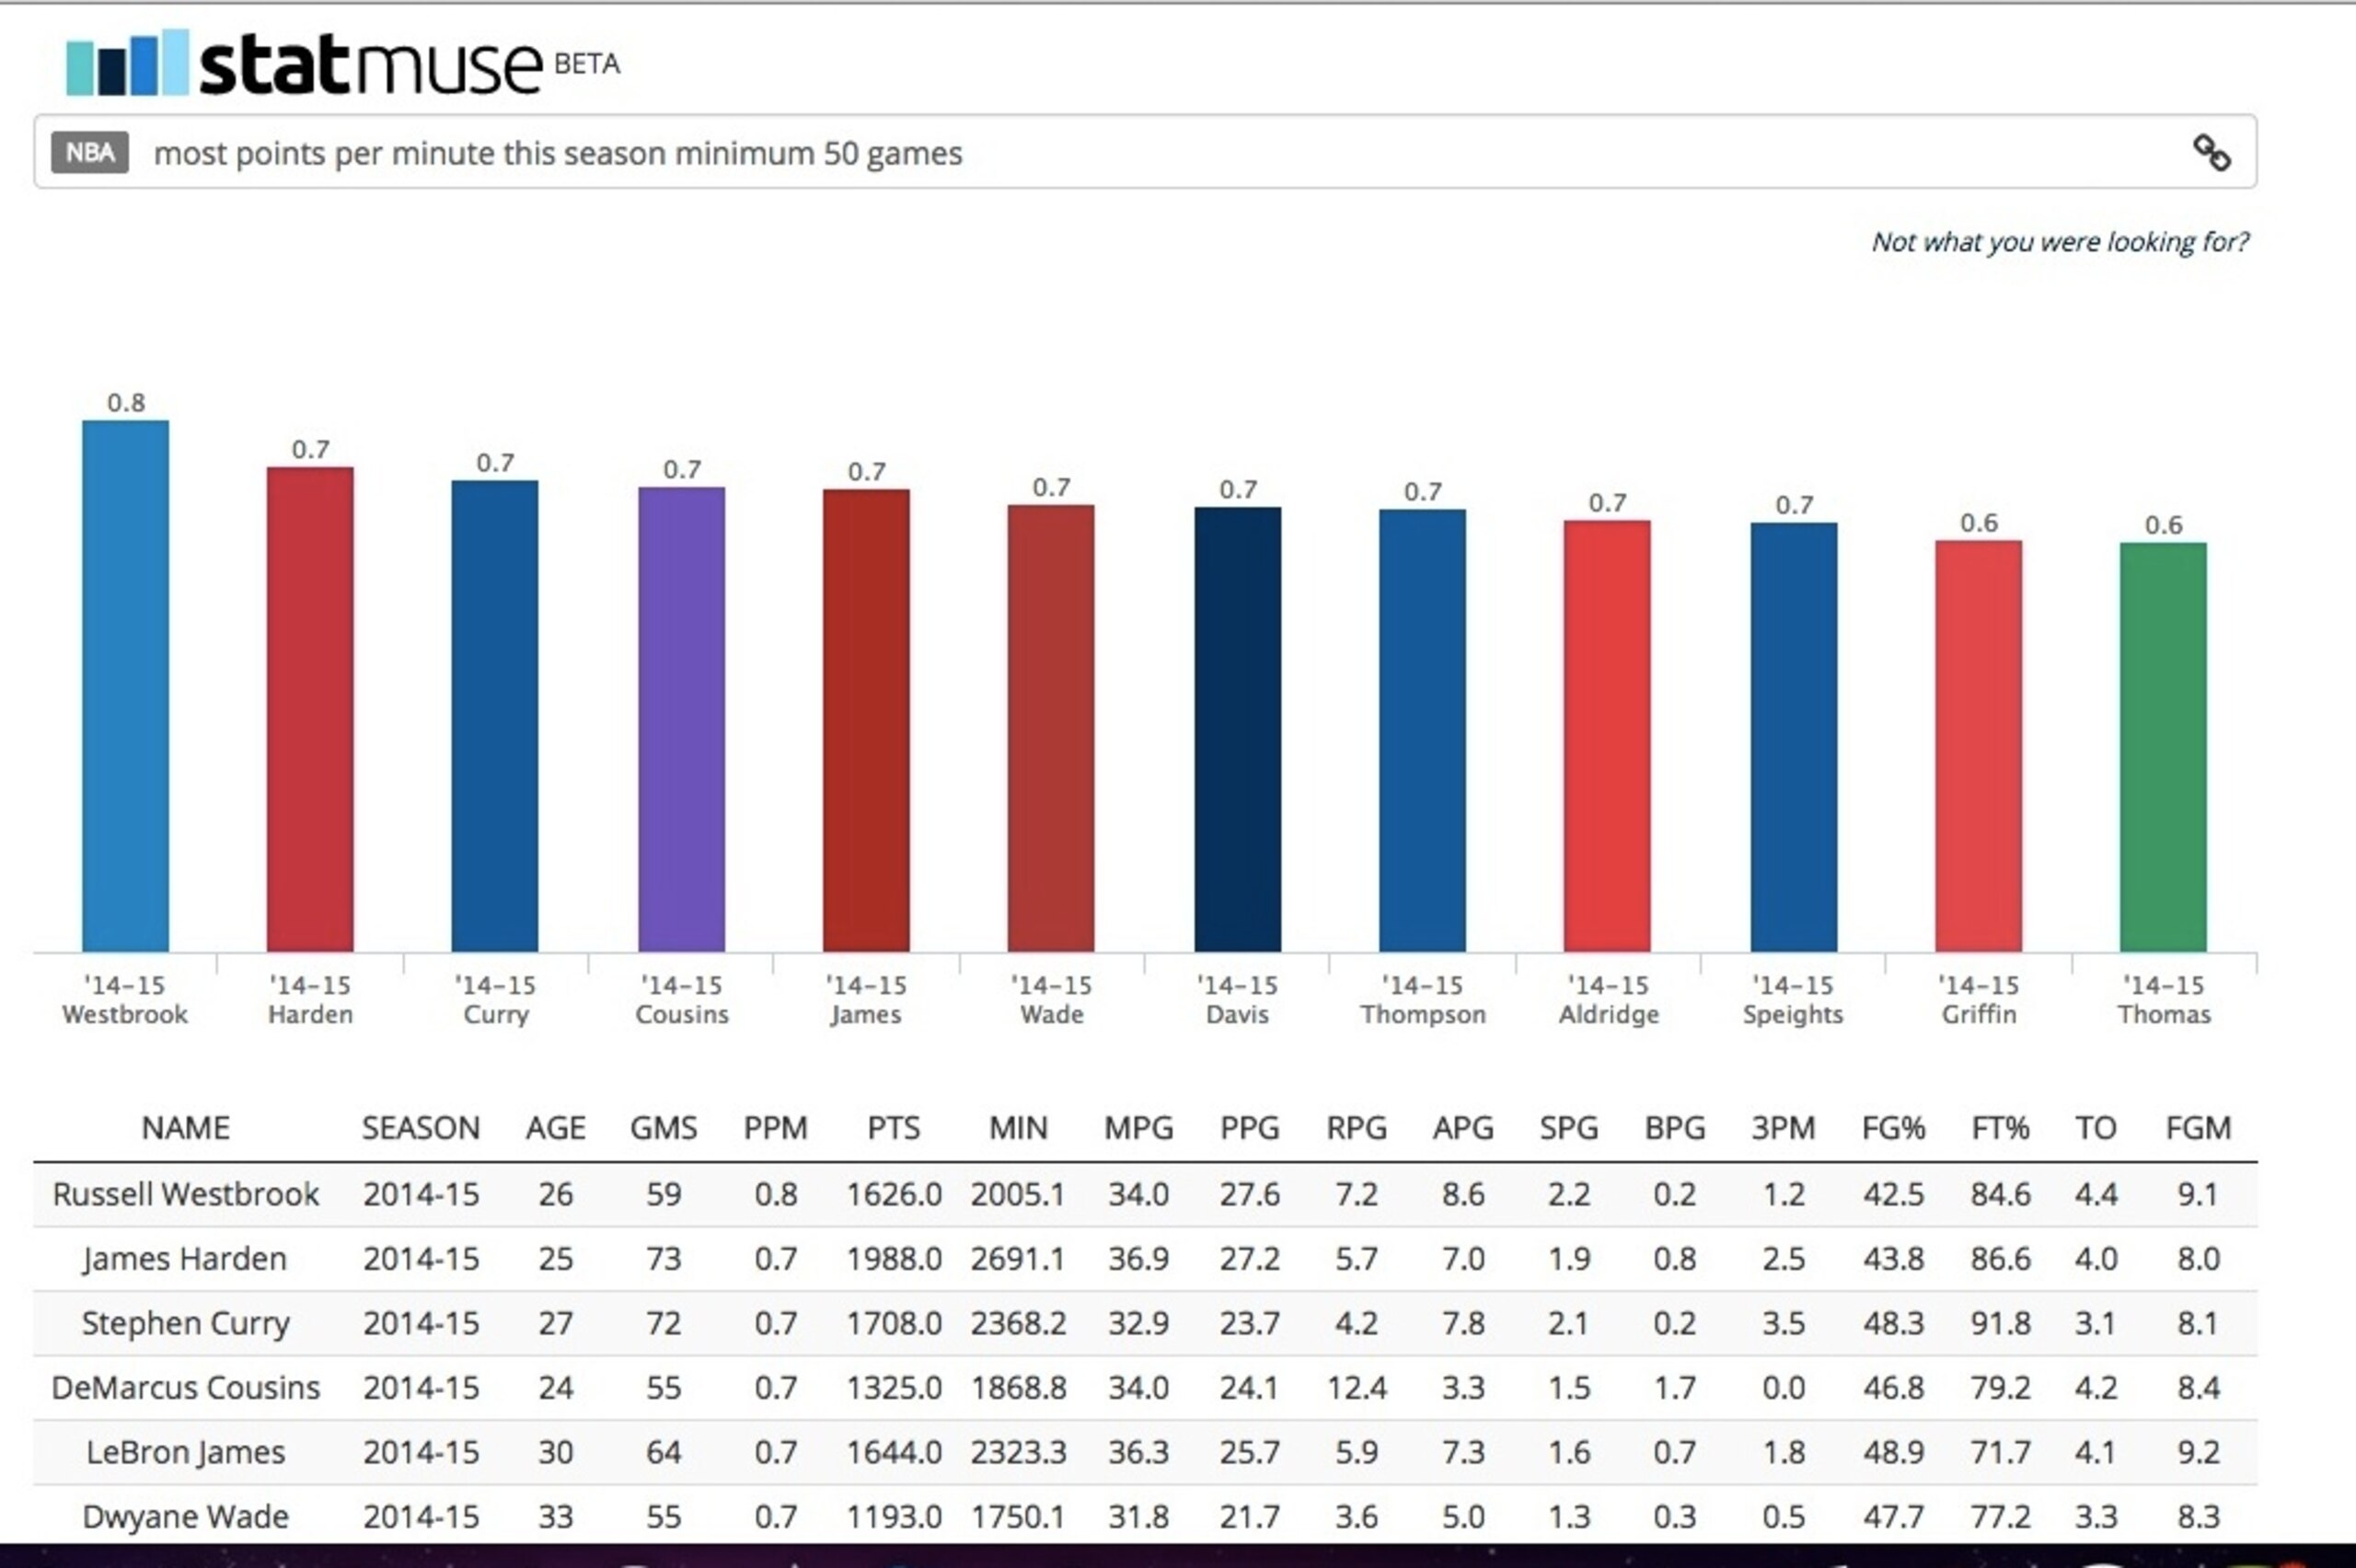Select the Wade bar in the chart
2356x1568 pixels.
1051,728
